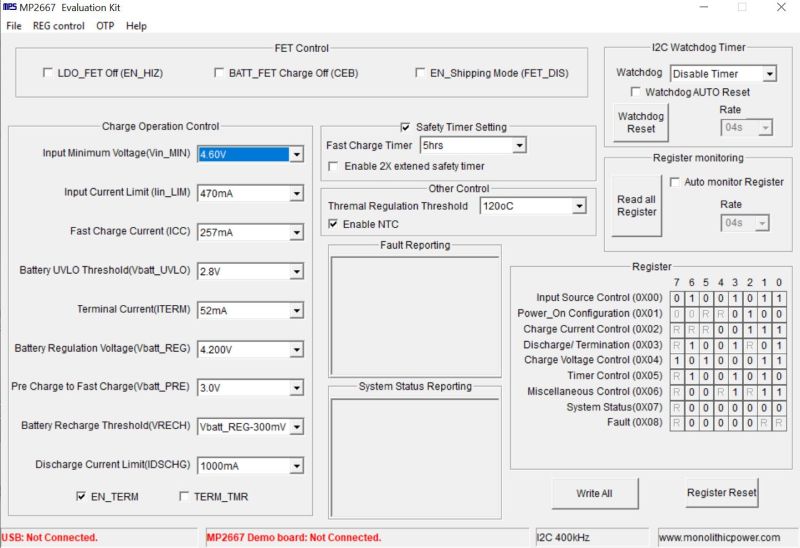Click the Input Source Control (0X00) label

point(599,297)
